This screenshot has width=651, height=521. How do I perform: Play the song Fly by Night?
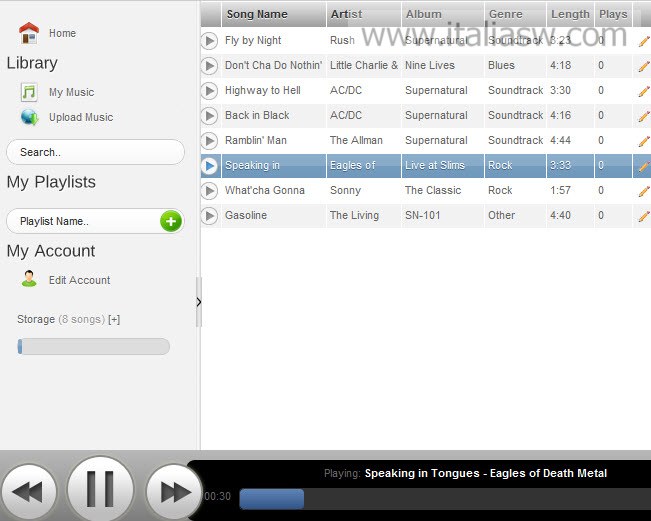[x=210, y=41]
